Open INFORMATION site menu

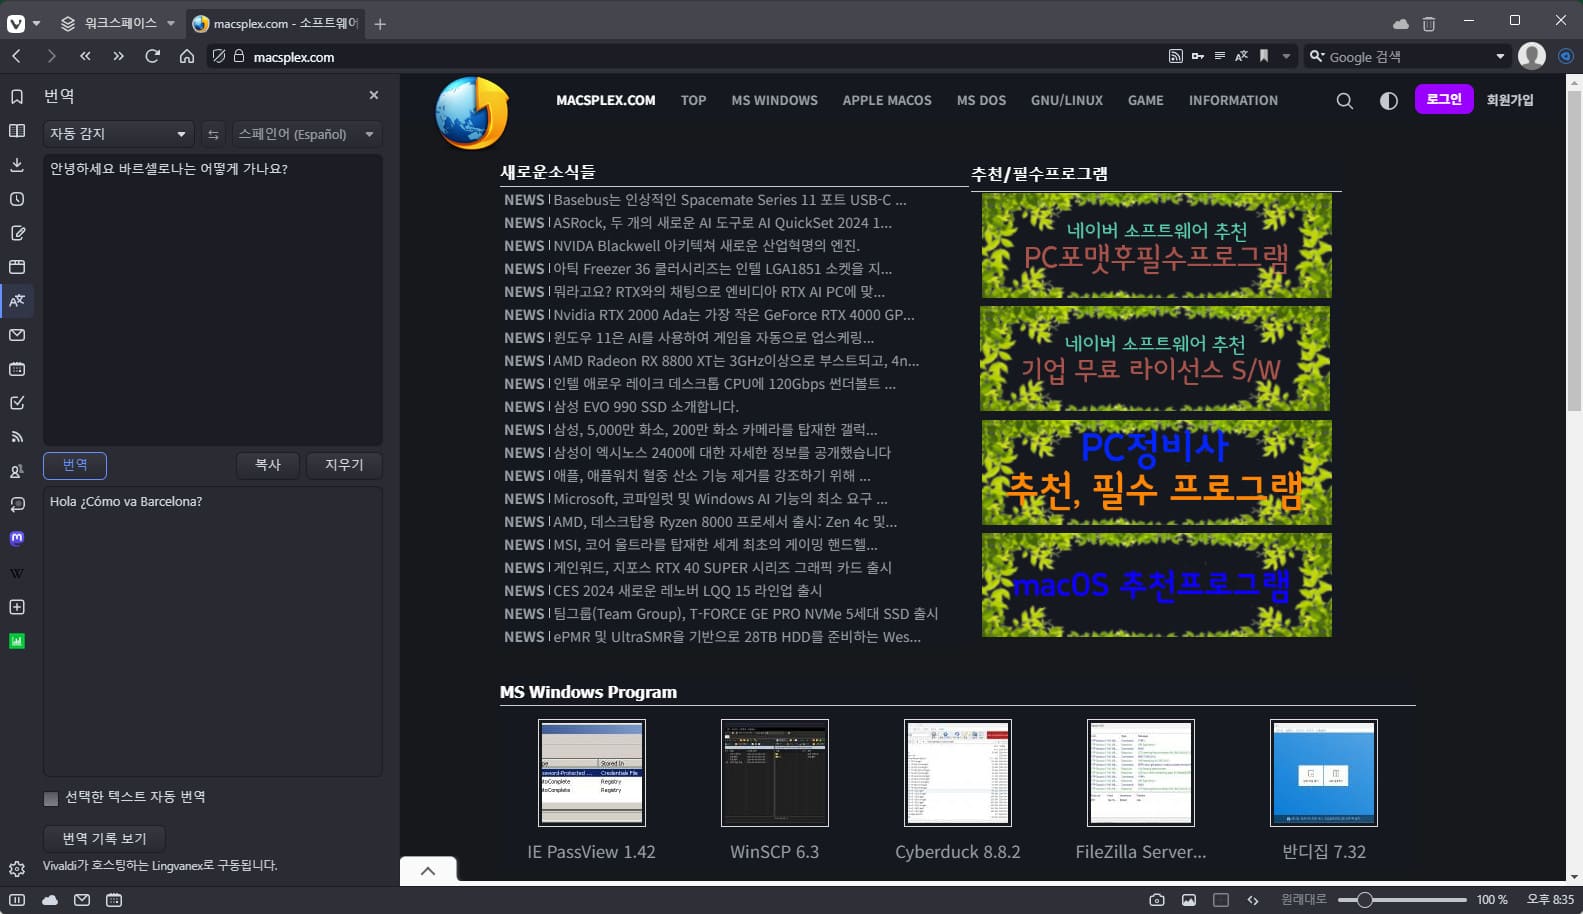coord(1233,100)
